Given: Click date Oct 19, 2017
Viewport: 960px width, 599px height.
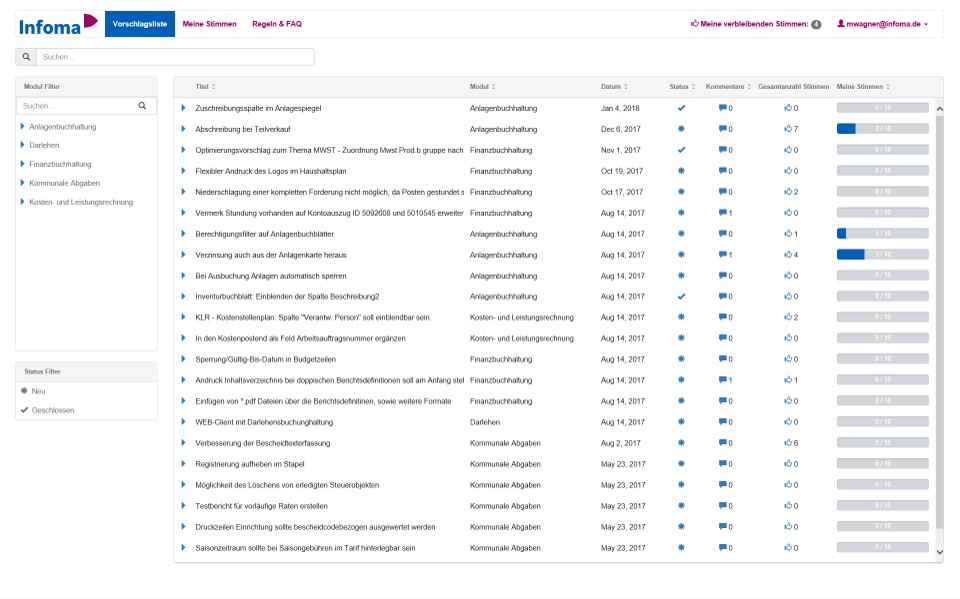Looking at the screenshot, I should pyautogui.click(x=621, y=171).
